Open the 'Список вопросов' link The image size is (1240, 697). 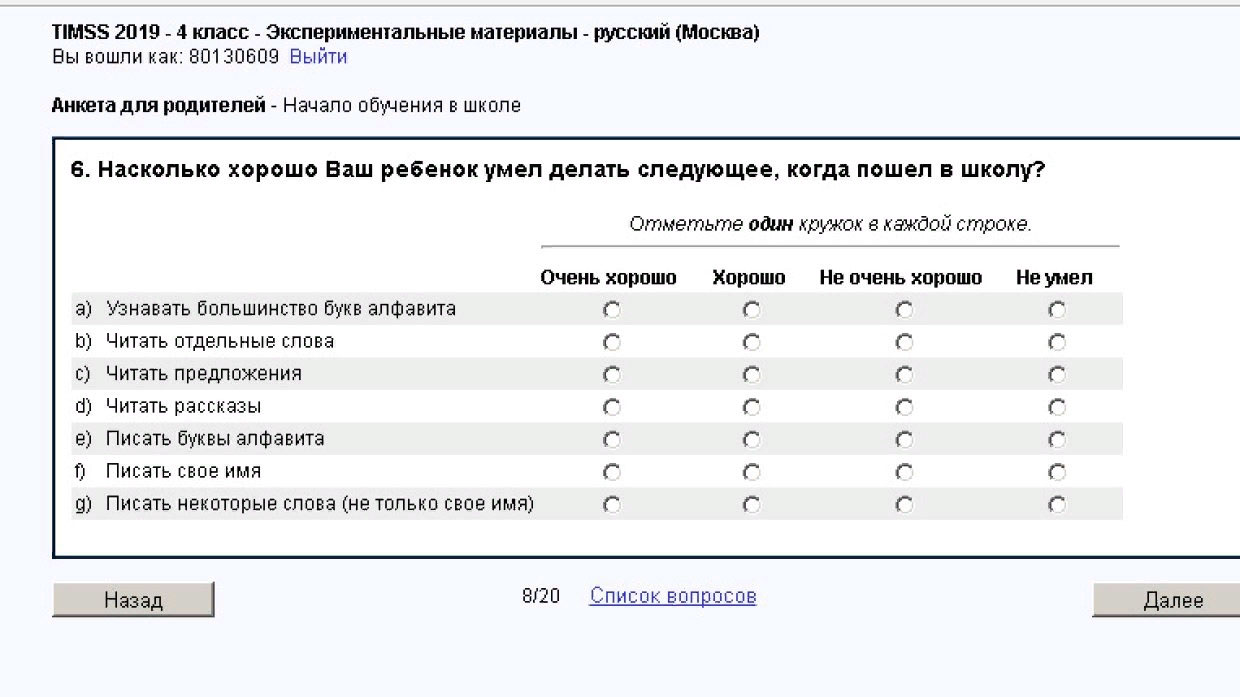(x=673, y=596)
